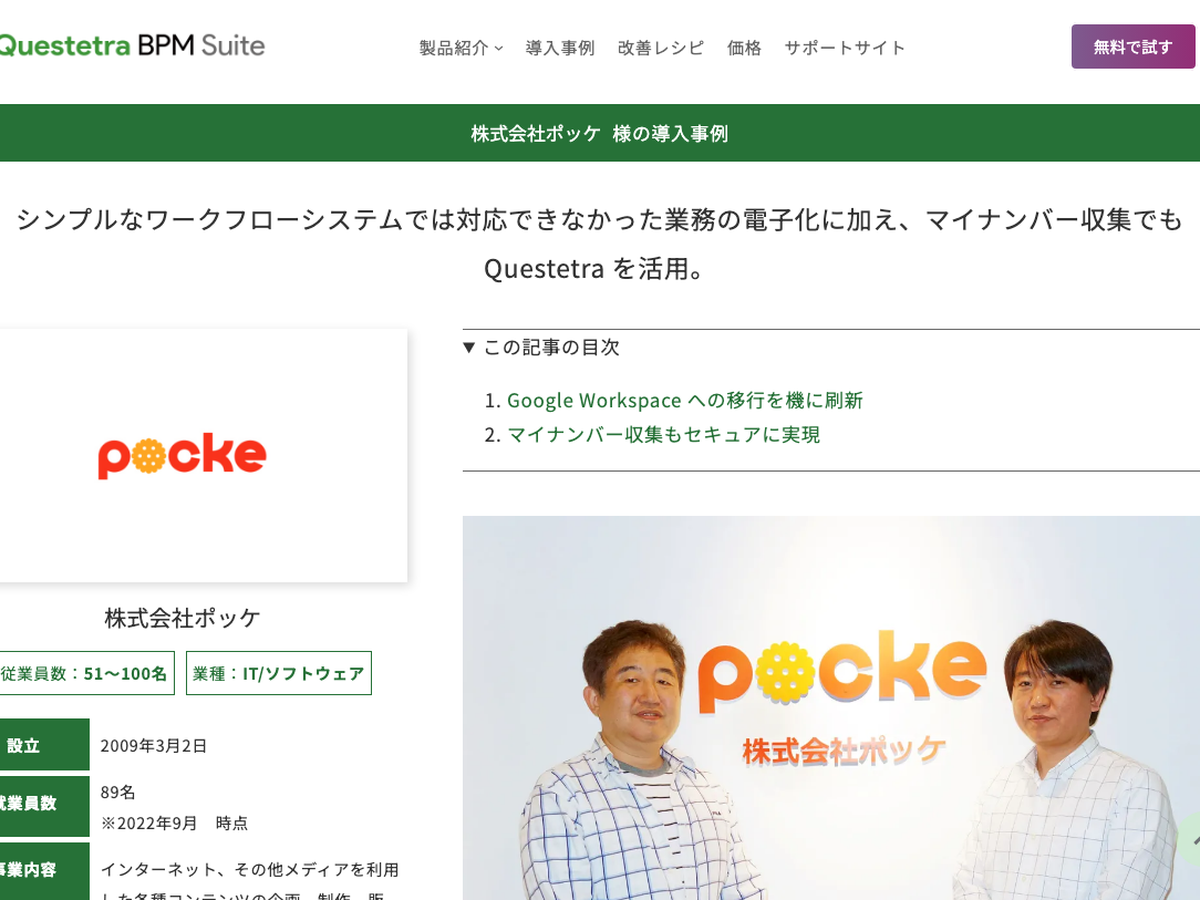Viewport: 1200px width, 900px height.
Task: Jump to Google Workspace への移行を機に刷新 section
Action: pyautogui.click(x=685, y=400)
